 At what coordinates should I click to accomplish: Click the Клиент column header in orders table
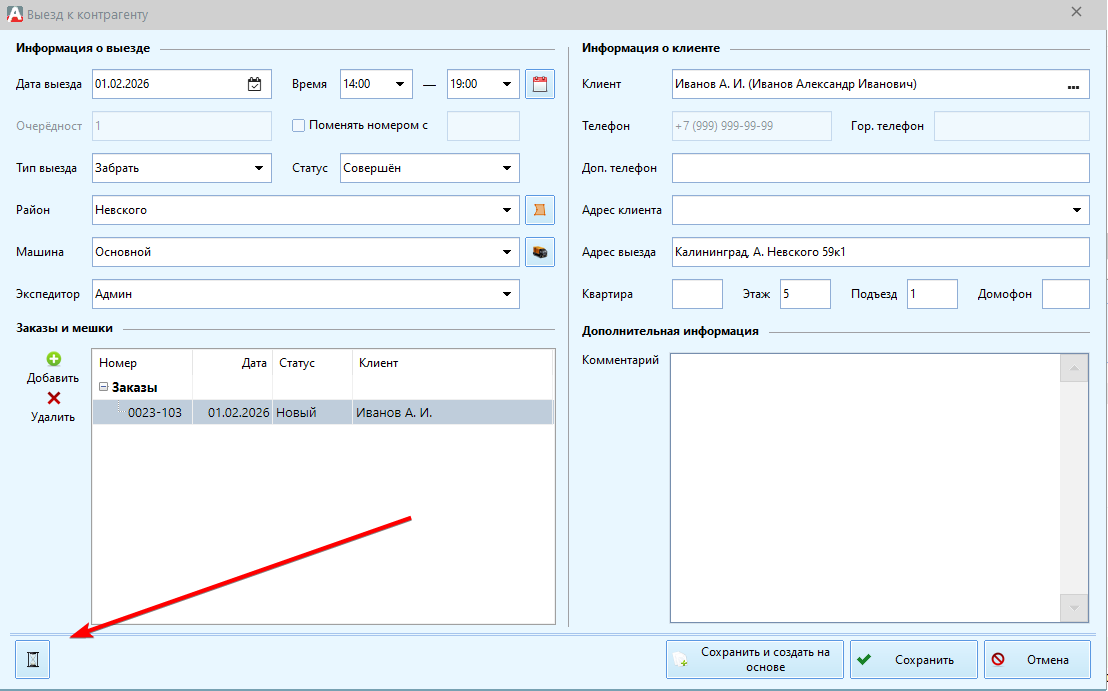(x=452, y=363)
